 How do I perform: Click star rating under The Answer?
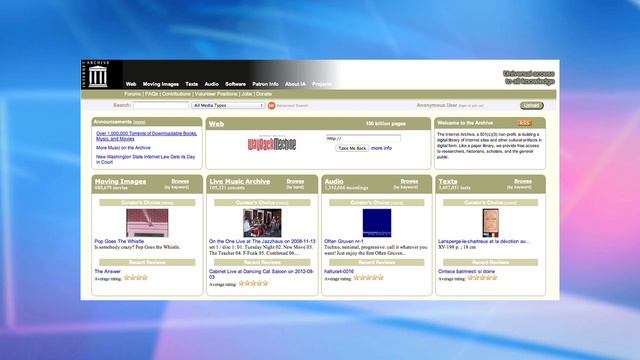[x=136, y=278]
